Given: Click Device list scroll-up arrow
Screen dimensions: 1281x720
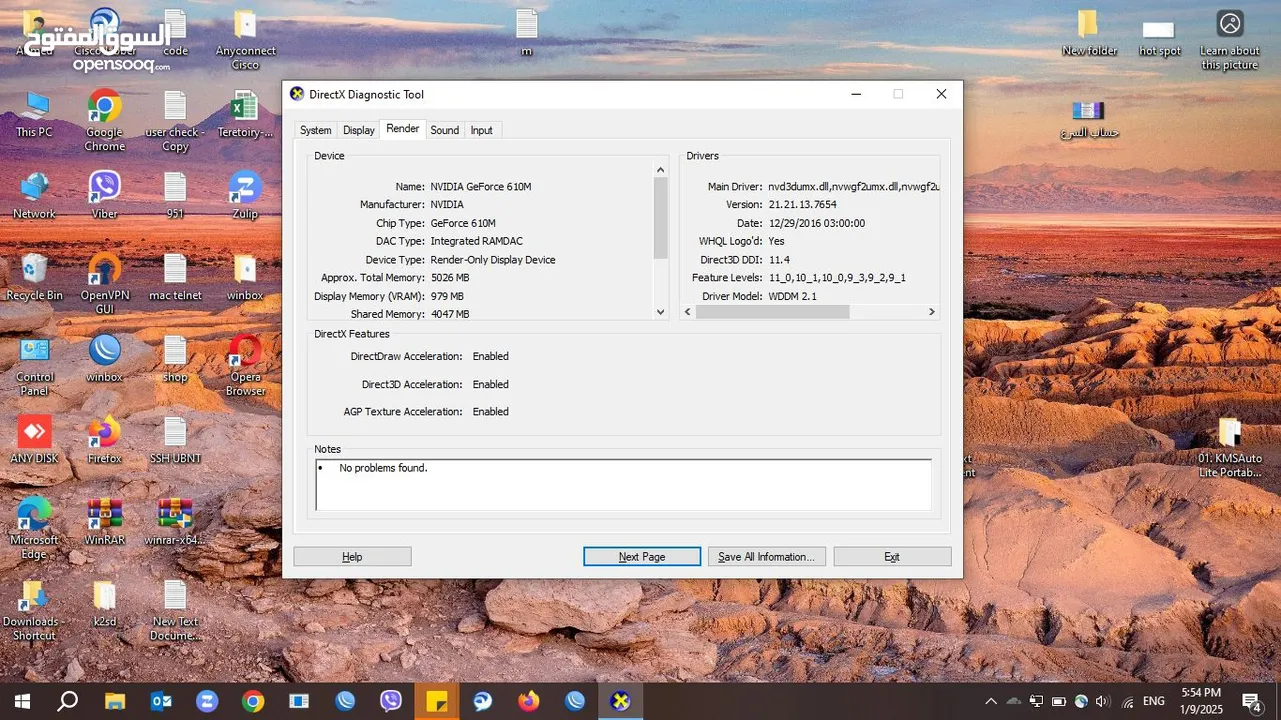Looking at the screenshot, I should coord(660,170).
